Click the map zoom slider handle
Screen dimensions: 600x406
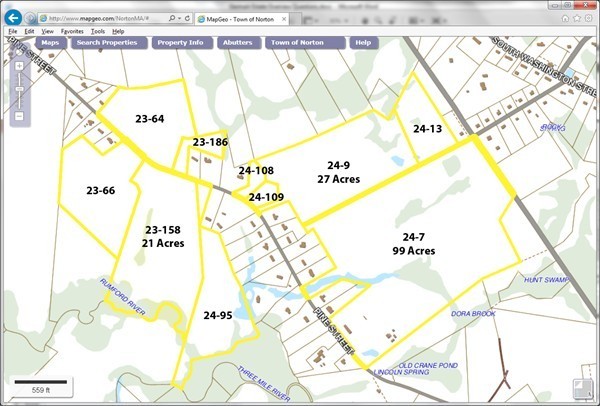coord(19,90)
